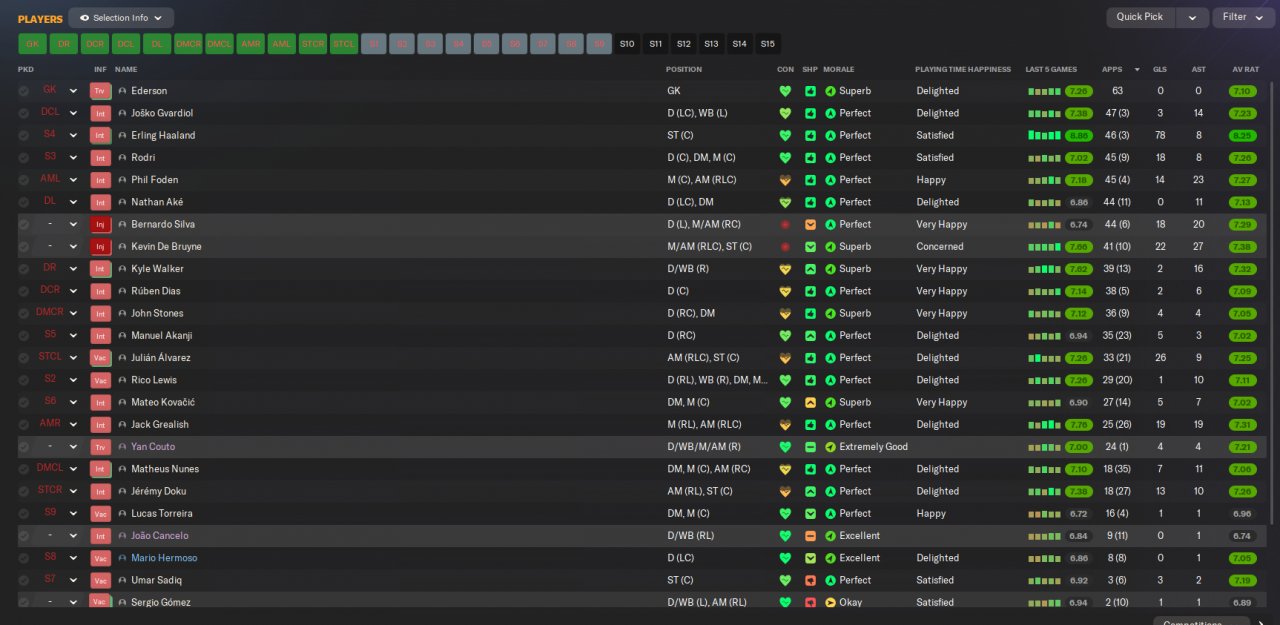1280x625 pixels.
Task: Toggle the picked checkmark for Umar Sadiq
Action: (x=24, y=580)
